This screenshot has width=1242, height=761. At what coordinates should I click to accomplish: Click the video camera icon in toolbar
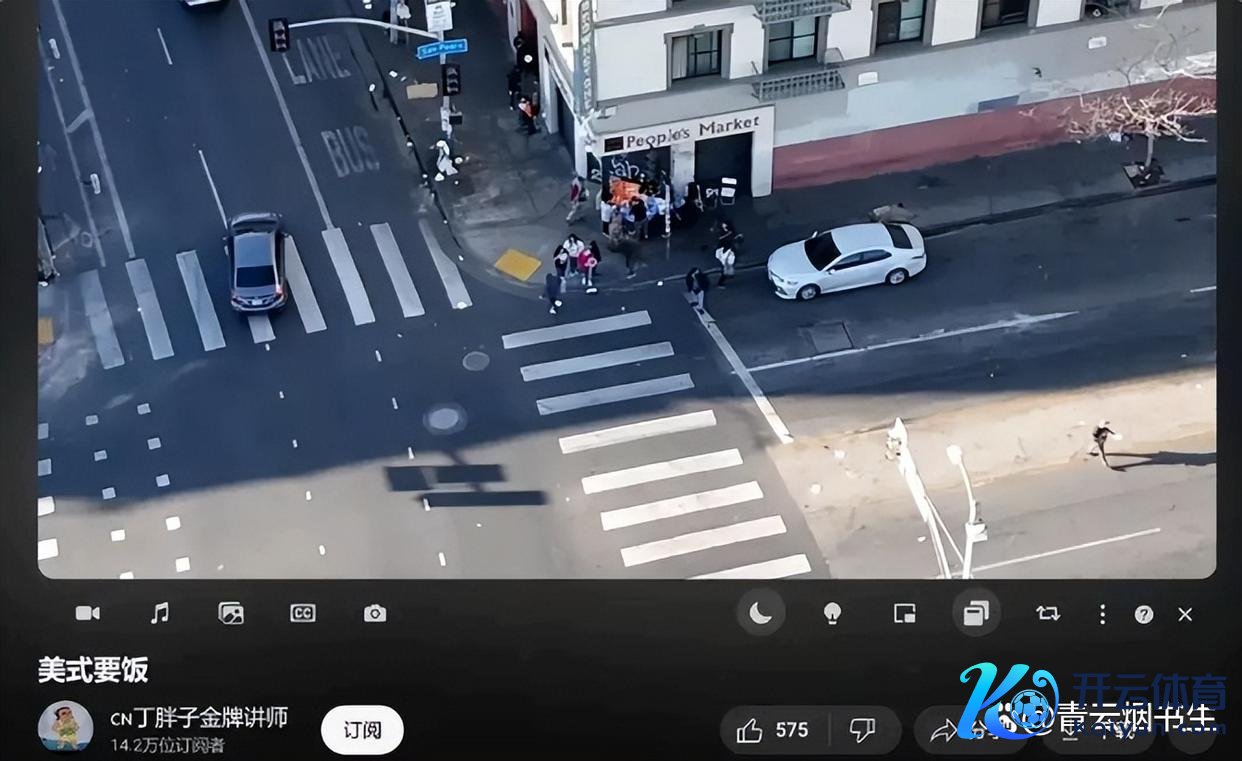(x=88, y=613)
